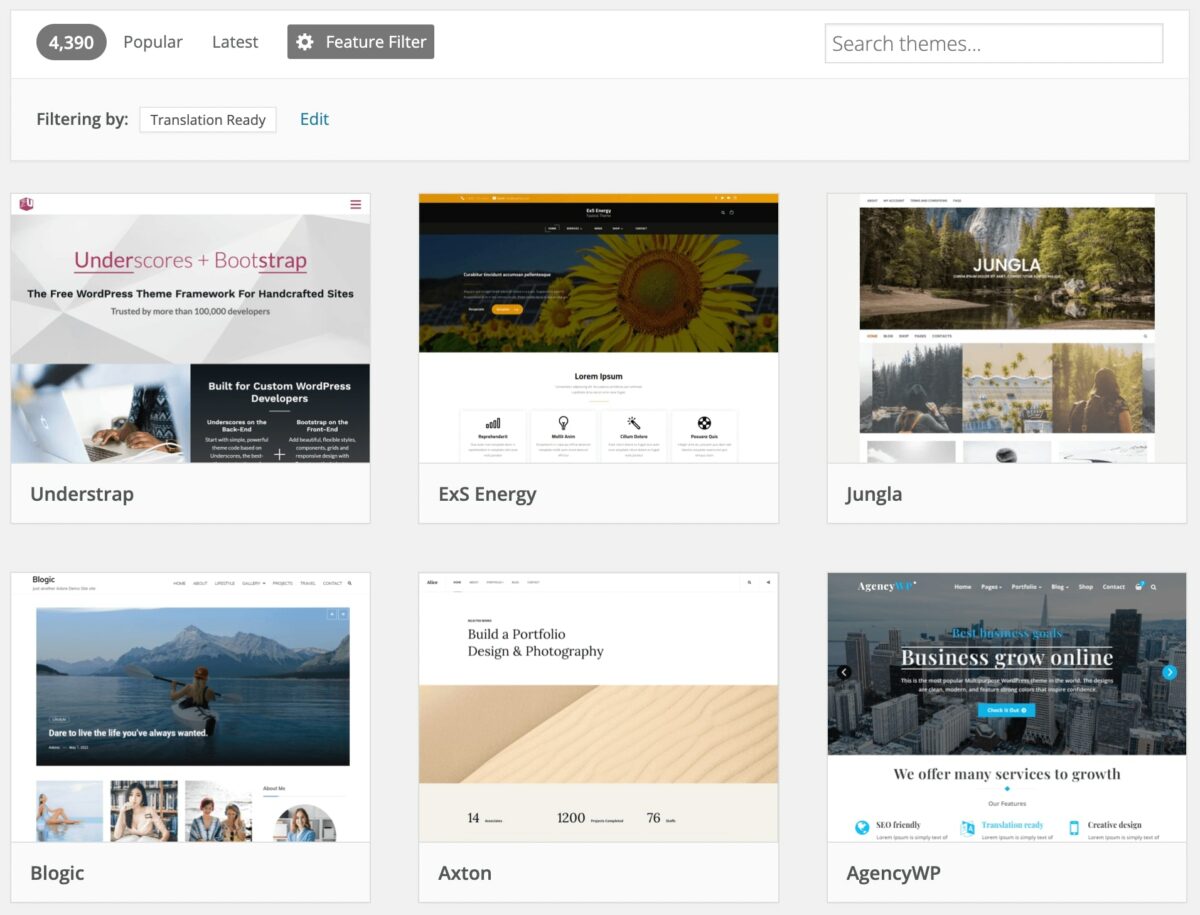Image resolution: width=1200 pixels, height=915 pixels.
Task: Click the light bulb Multii Anim icon
Action: pos(563,421)
